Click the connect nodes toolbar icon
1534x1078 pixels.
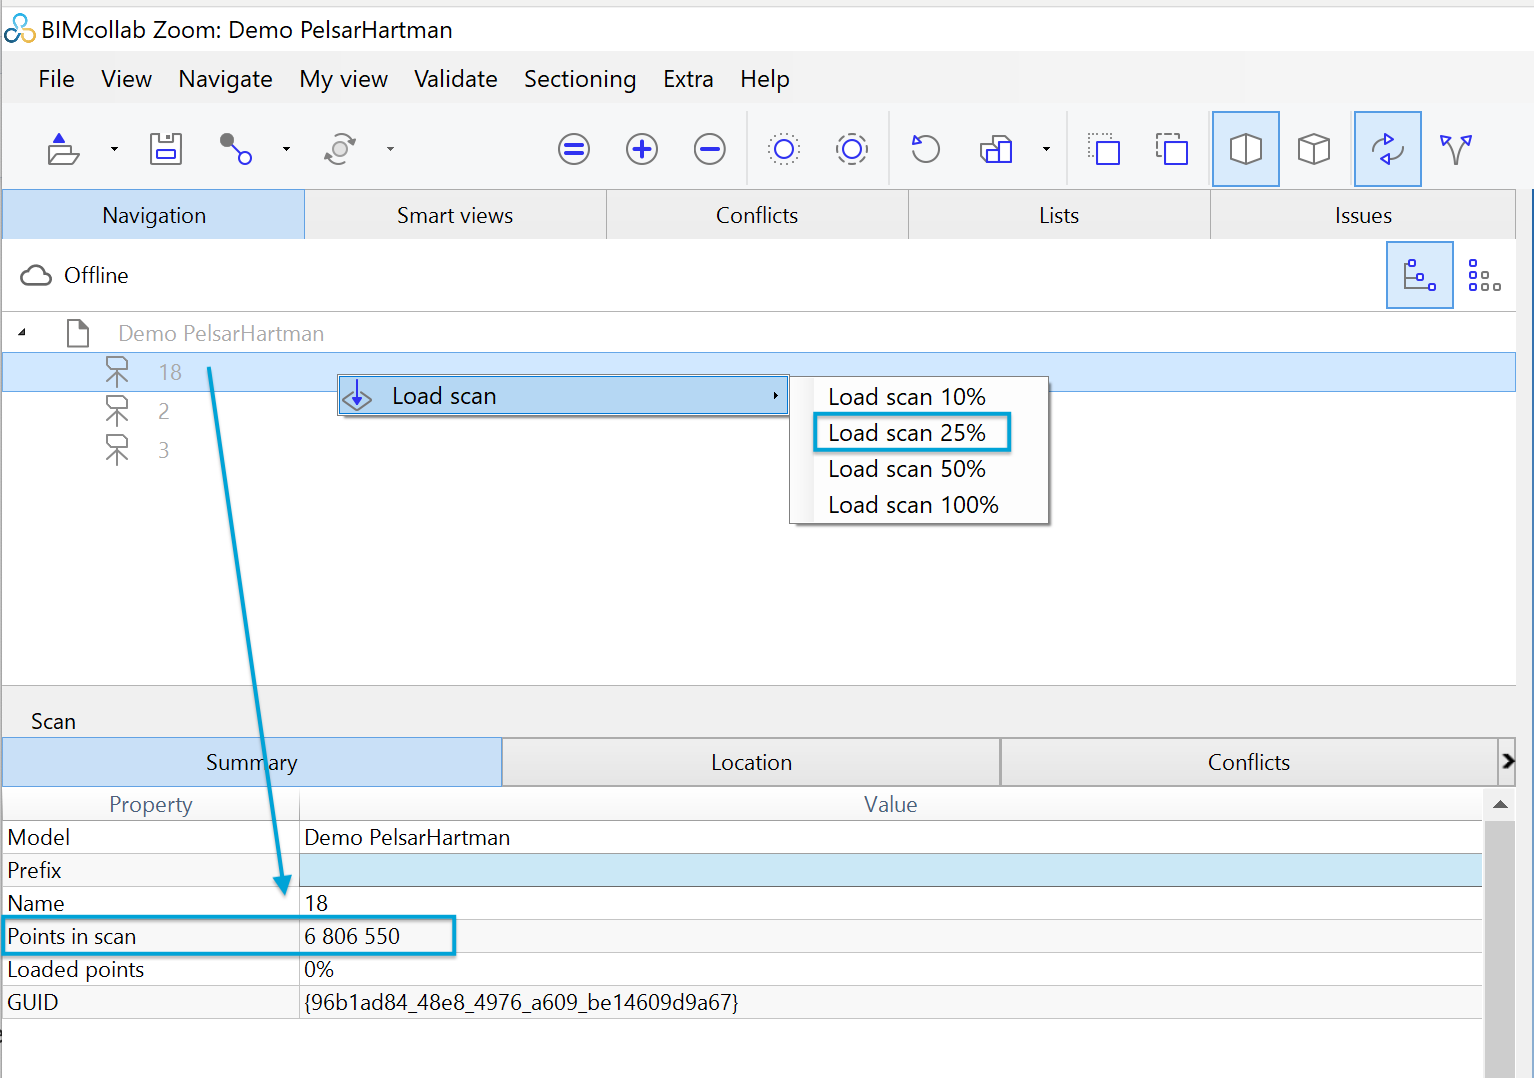coord(235,149)
